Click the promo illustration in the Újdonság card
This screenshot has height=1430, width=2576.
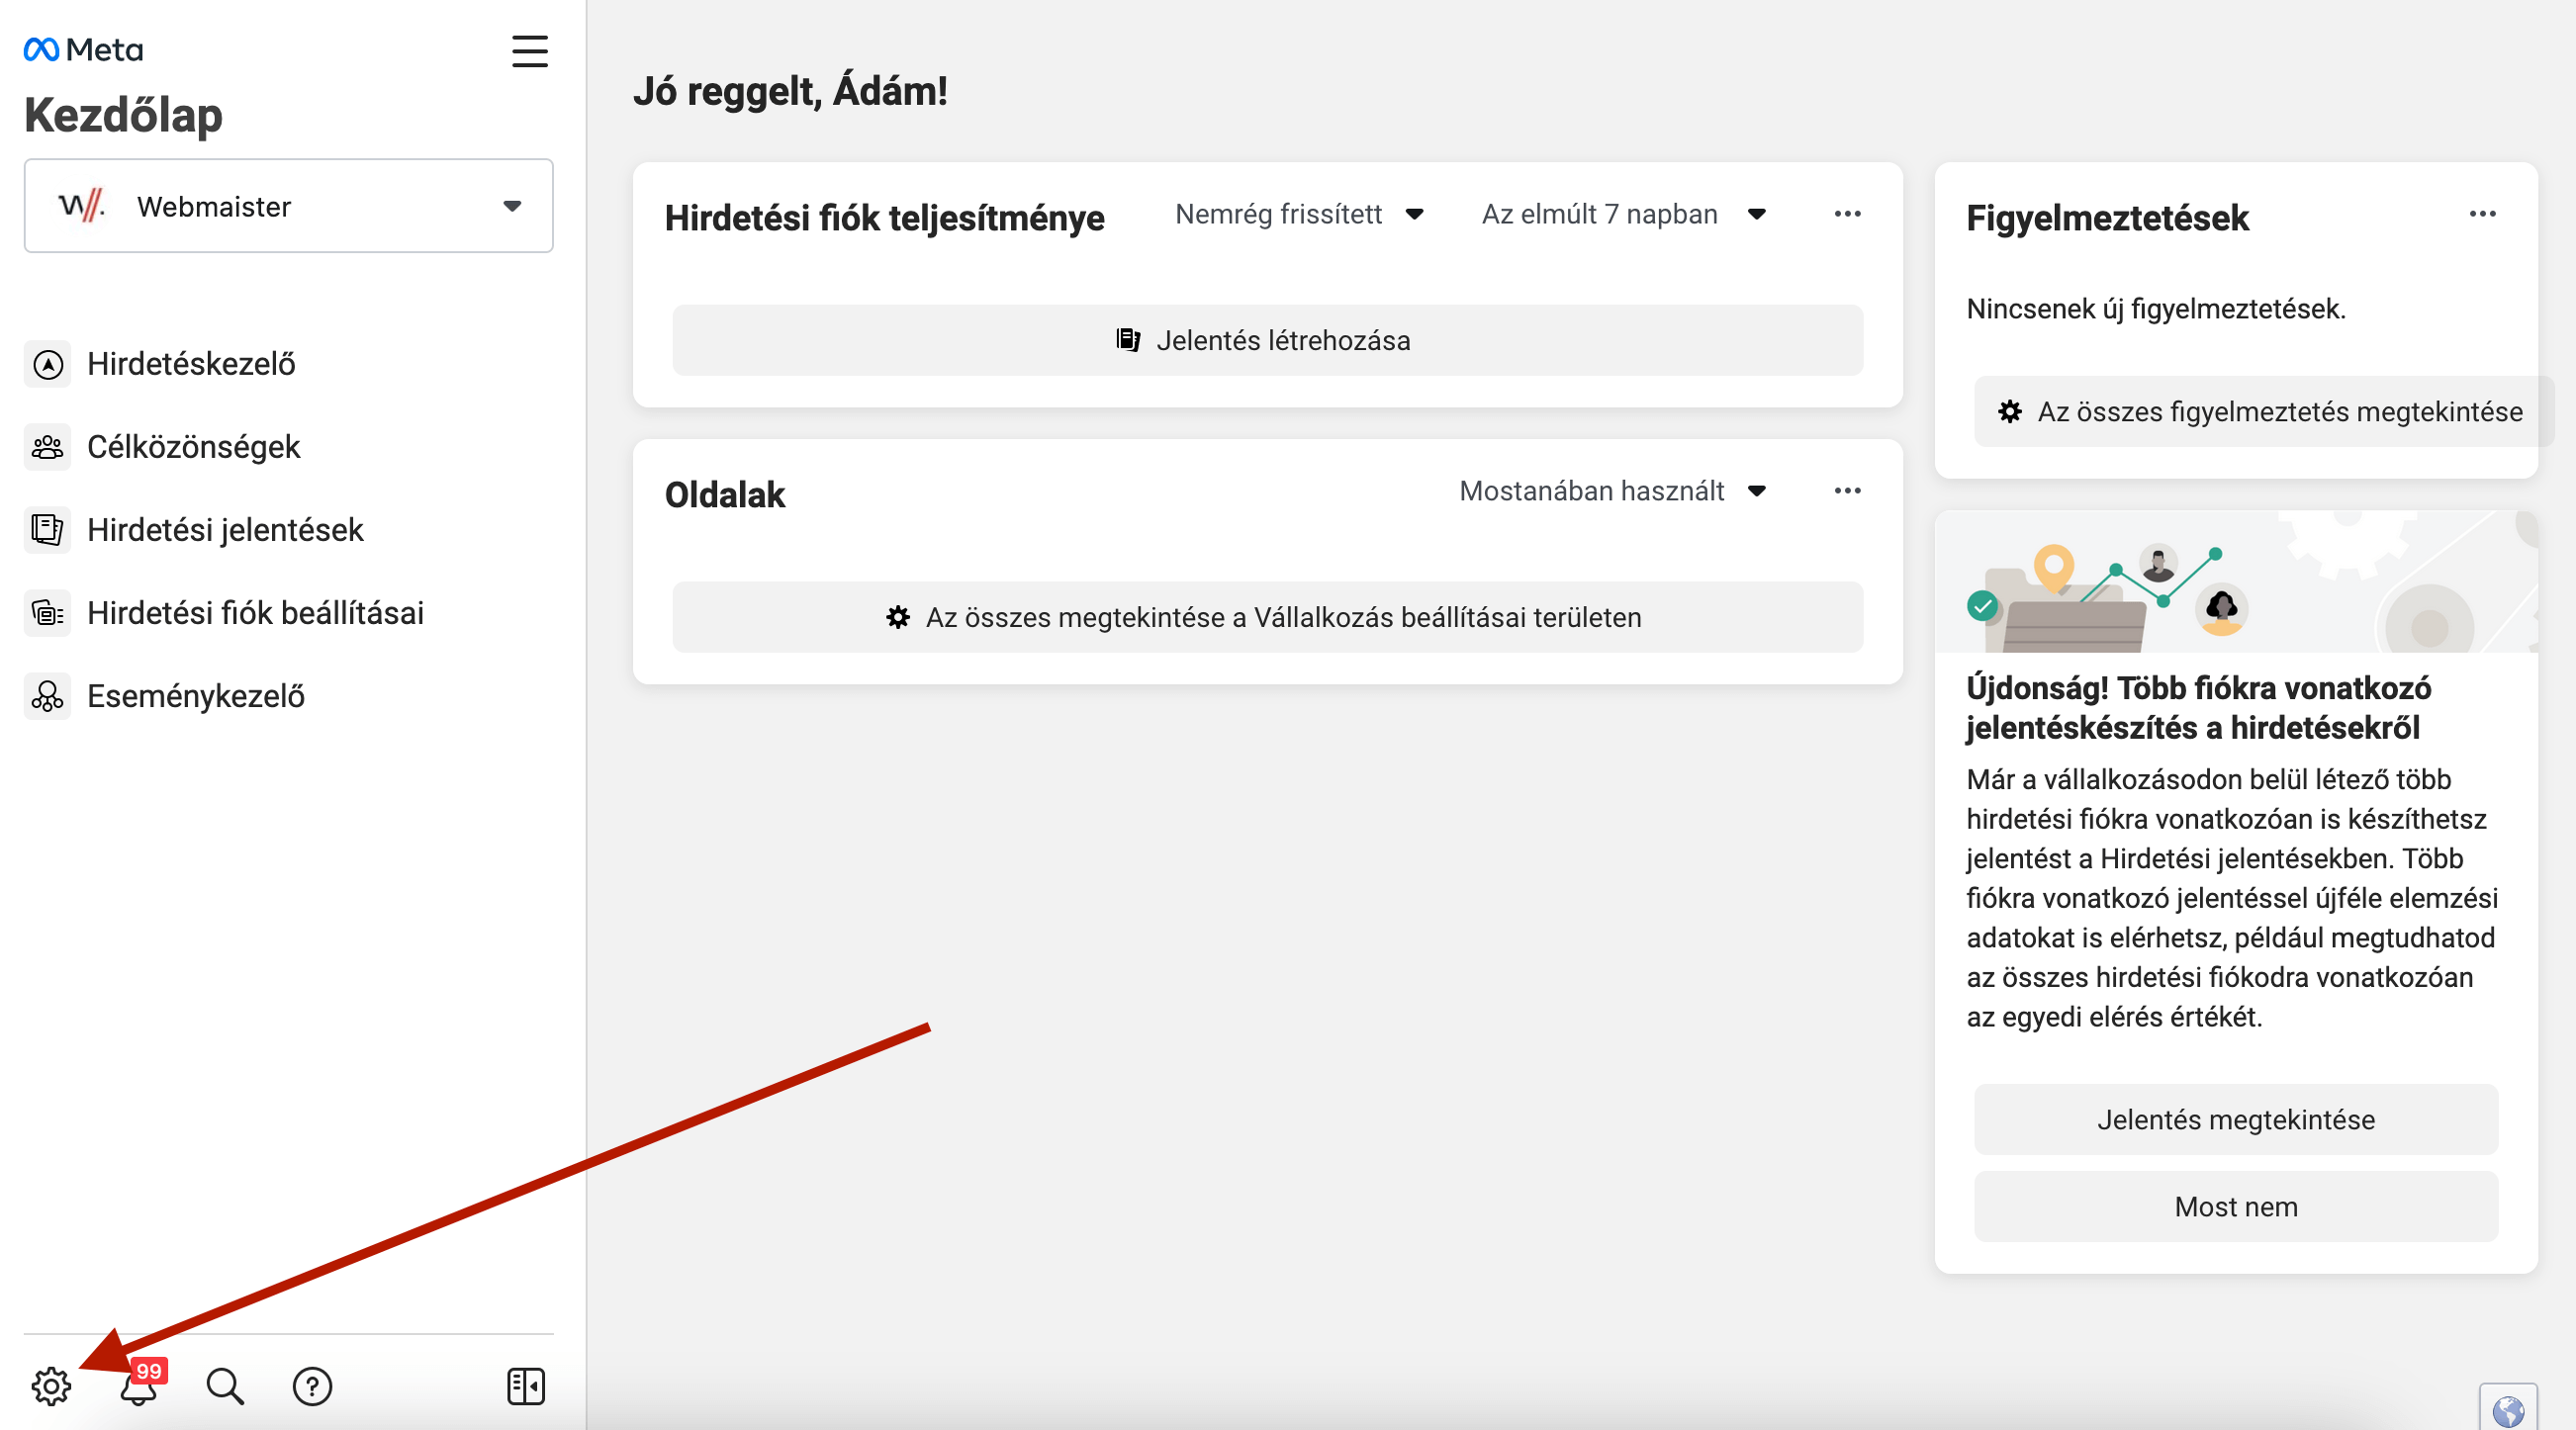(x=2237, y=582)
